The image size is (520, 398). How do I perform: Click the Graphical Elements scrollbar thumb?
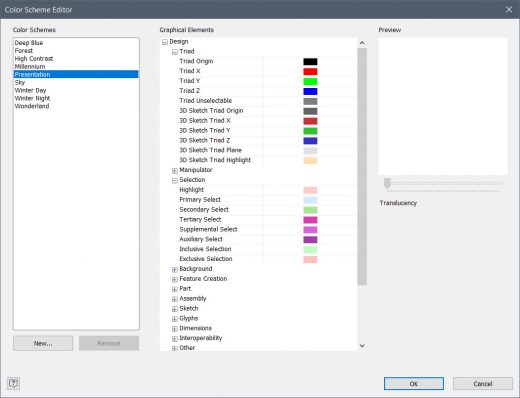point(362,167)
